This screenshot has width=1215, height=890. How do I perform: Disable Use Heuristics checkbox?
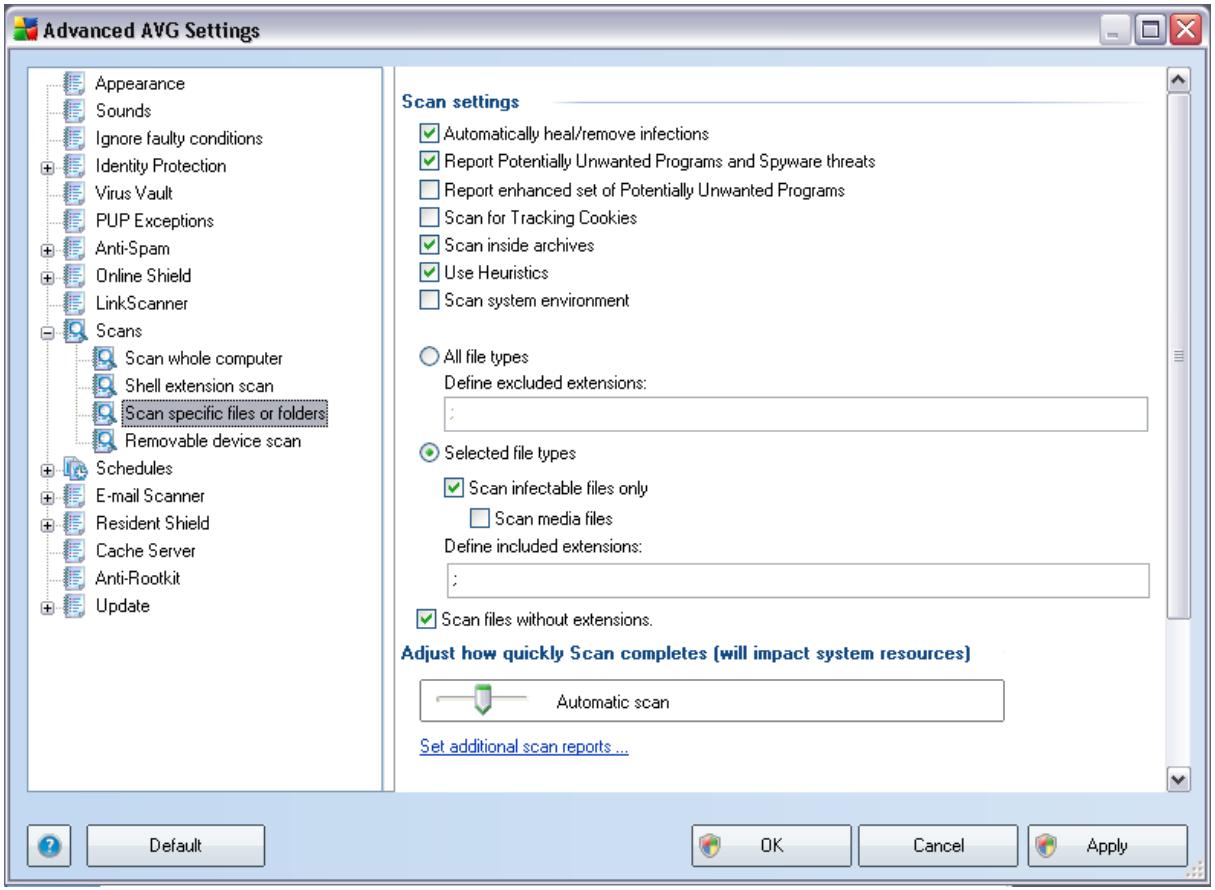[x=428, y=271]
